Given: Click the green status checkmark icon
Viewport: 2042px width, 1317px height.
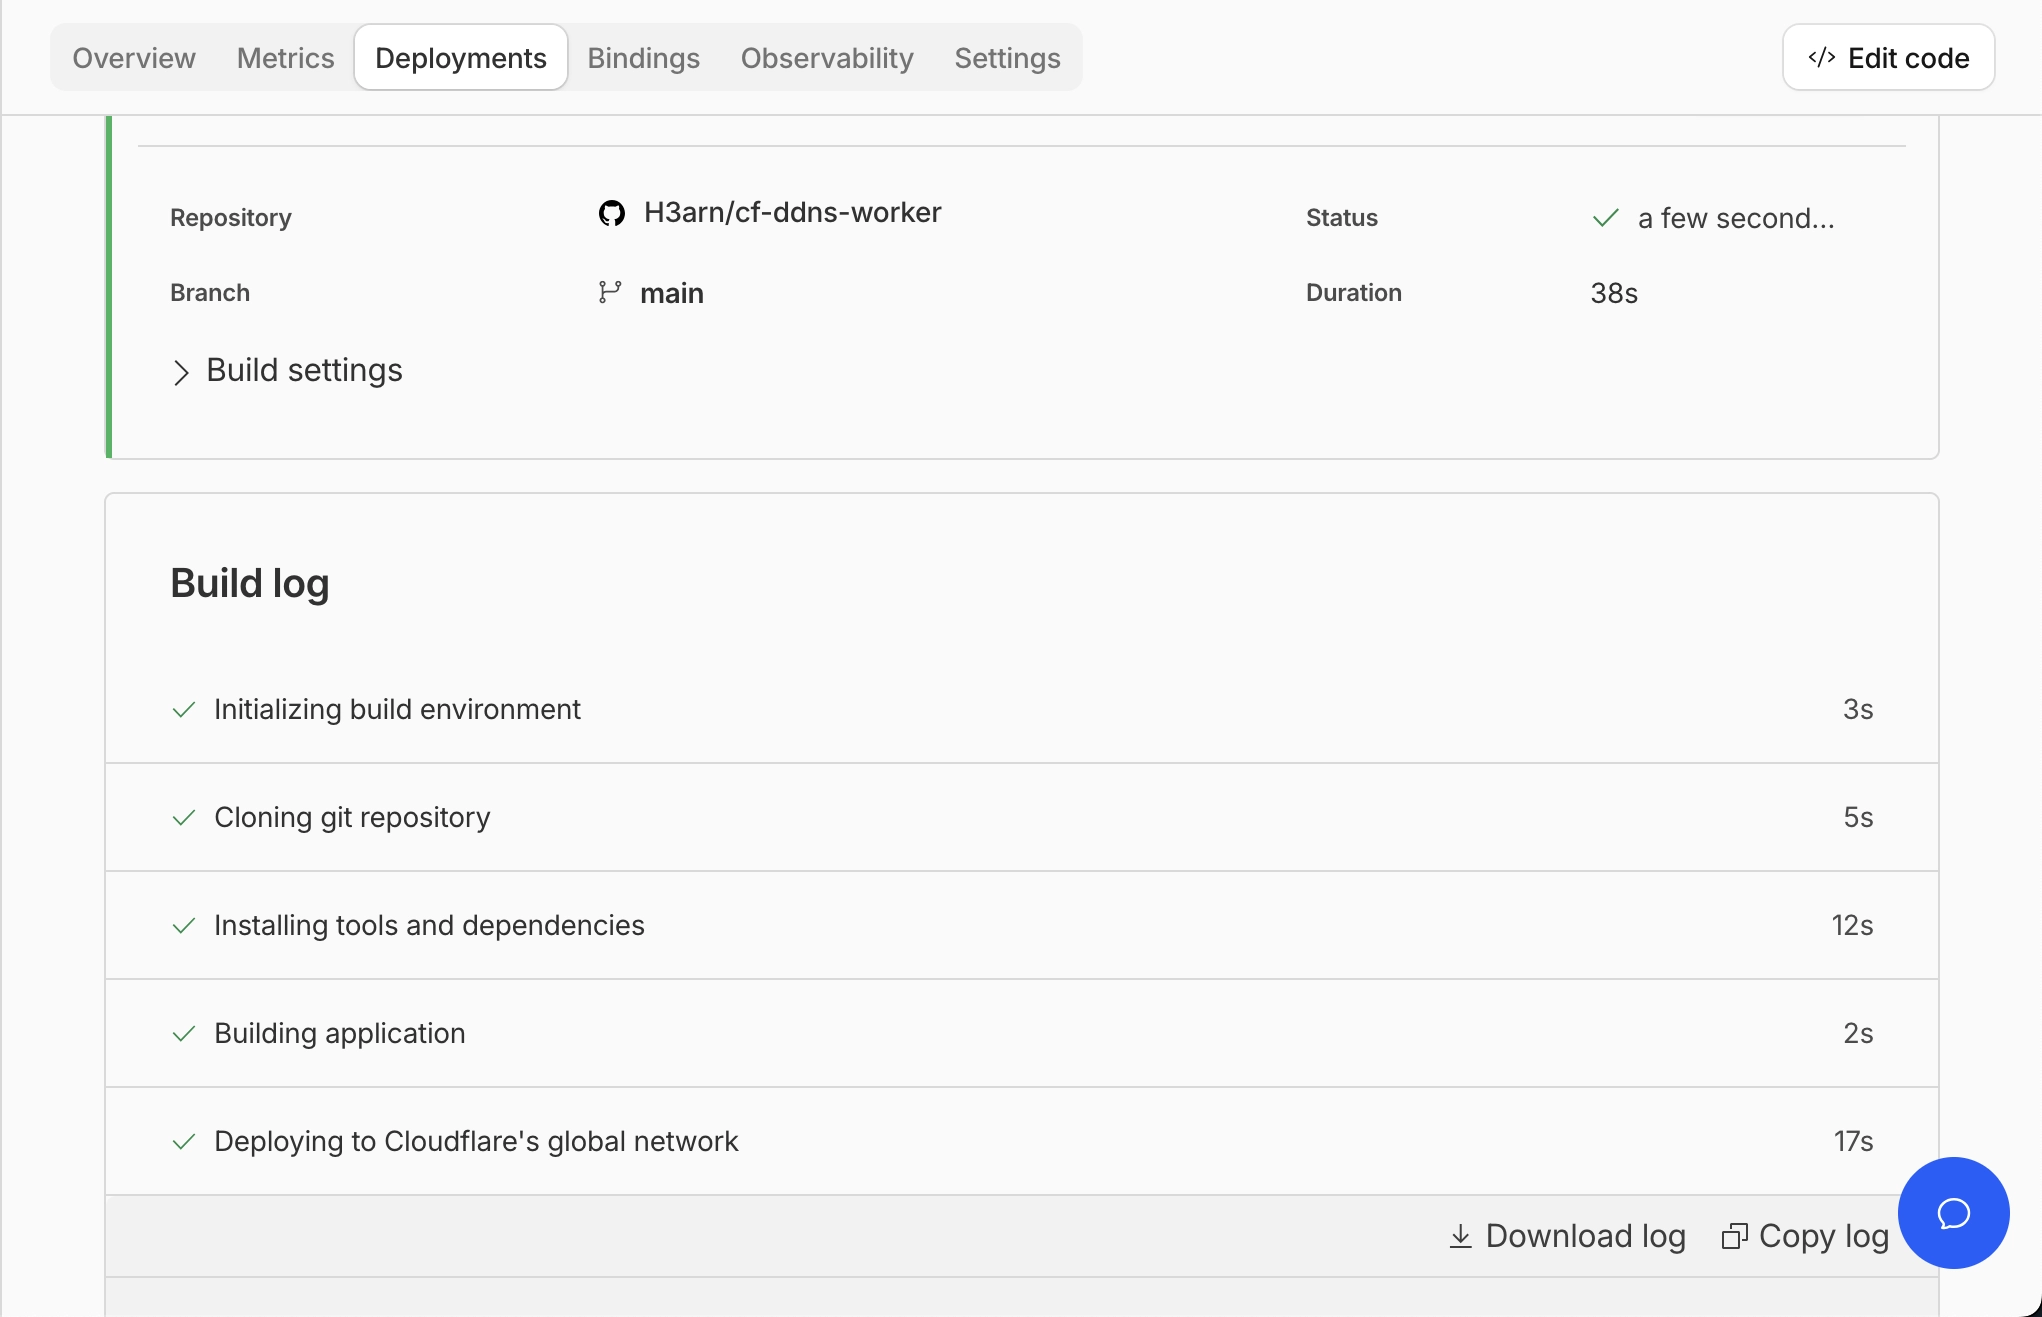Looking at the screenshot, I should [1605, 218].
